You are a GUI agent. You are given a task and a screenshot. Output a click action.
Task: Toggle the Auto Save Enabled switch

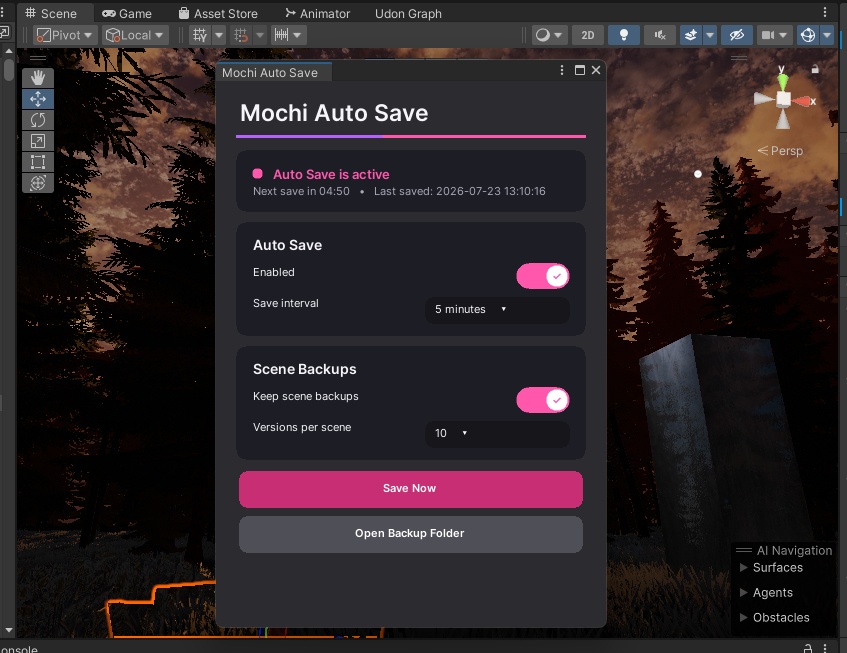point(542,276)
